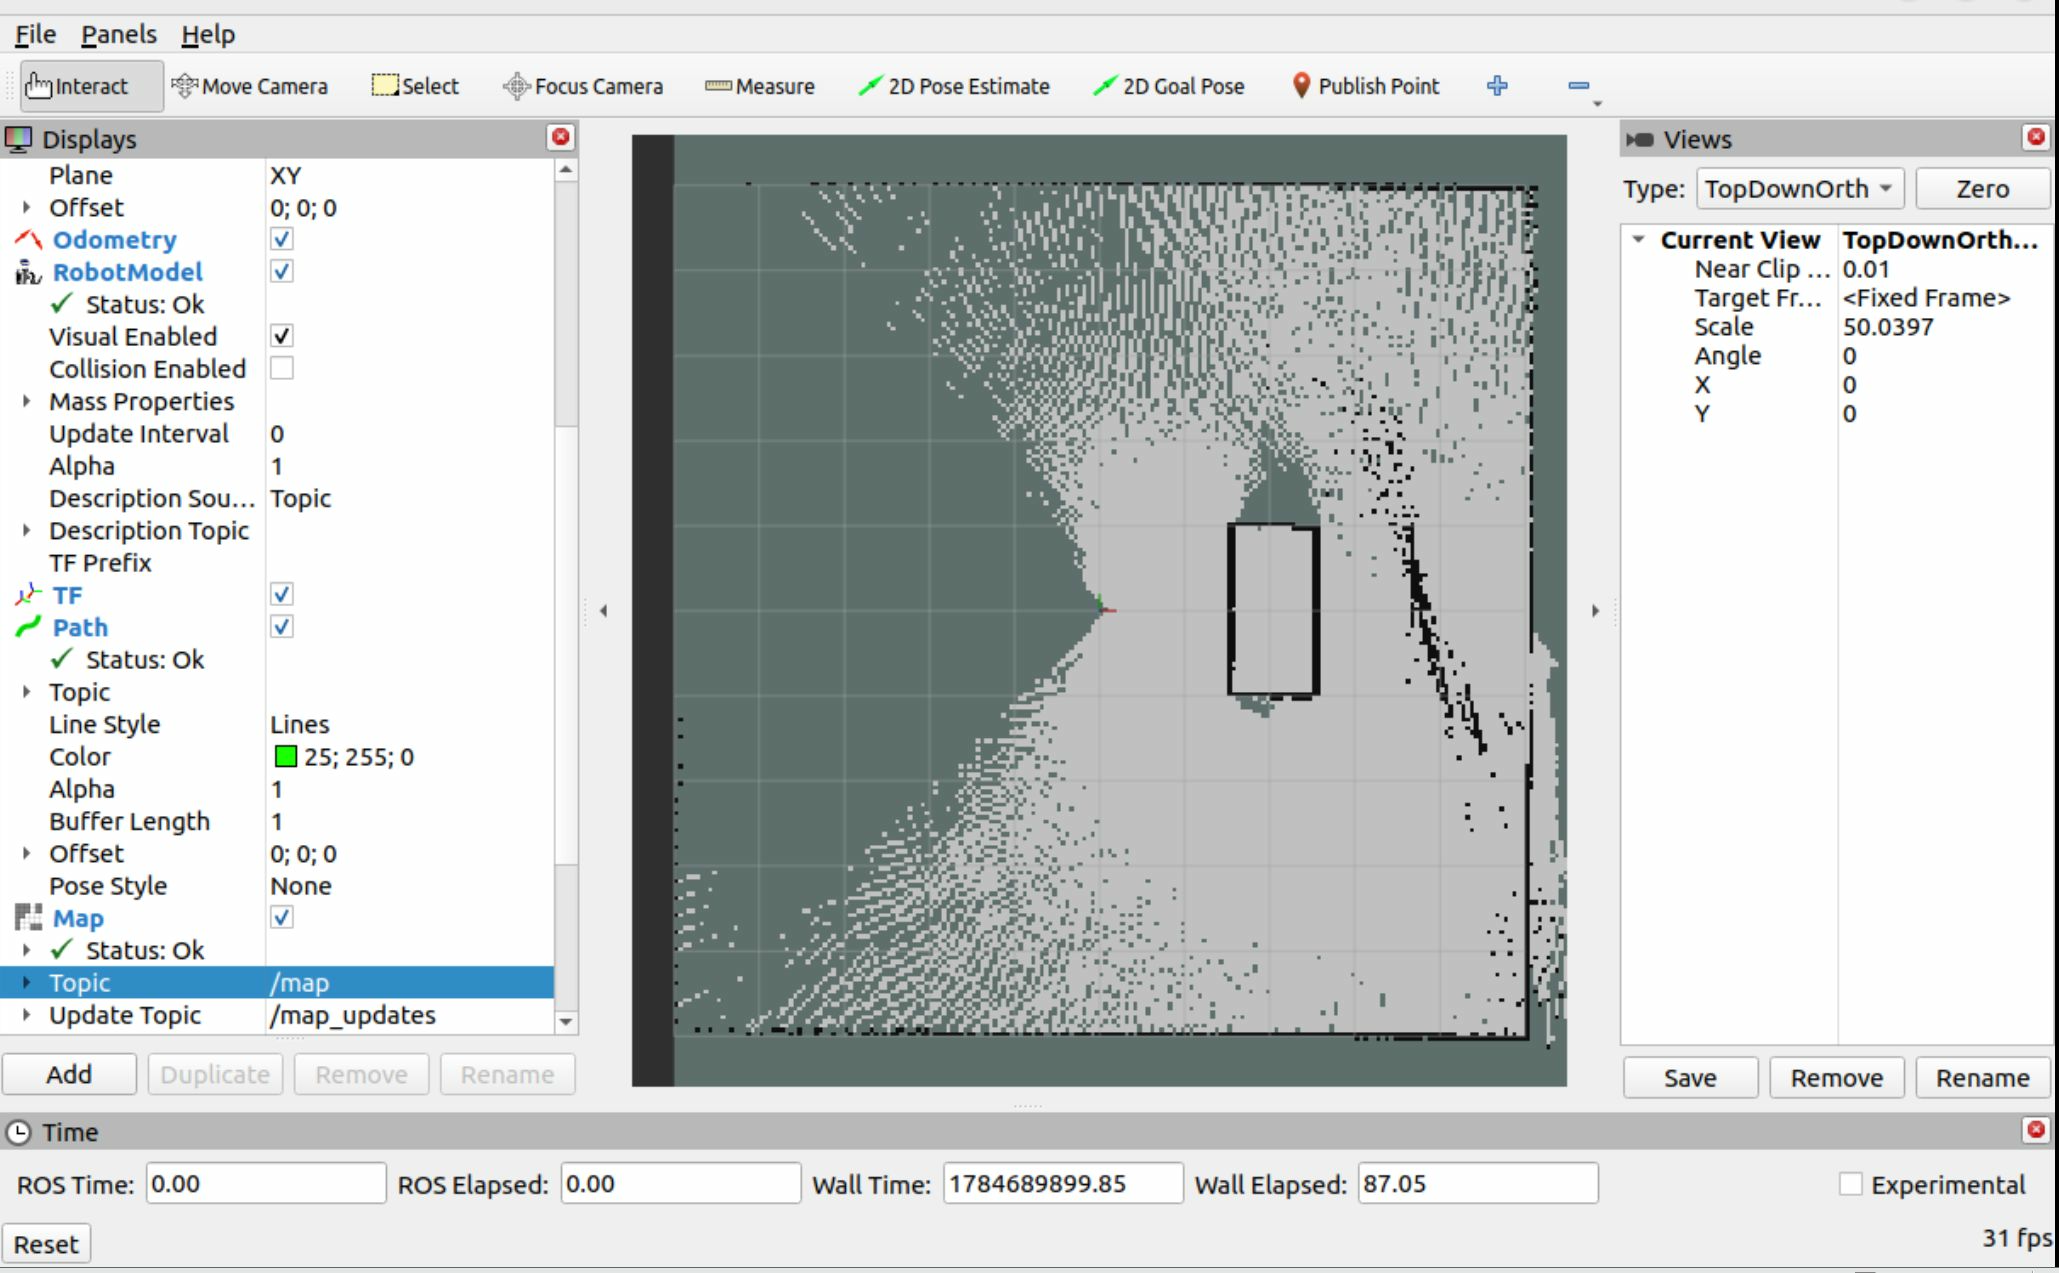Select the Publish Point tool
This screenshot has height=1273, width=2059.
click(1365, 86)
